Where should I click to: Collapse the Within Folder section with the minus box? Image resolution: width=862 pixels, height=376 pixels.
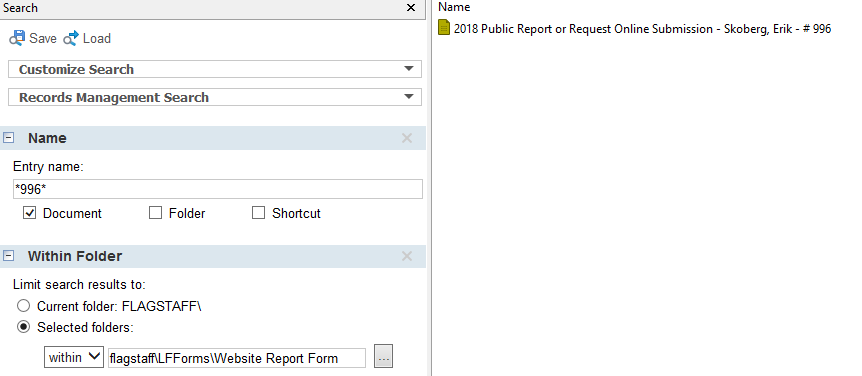pyautogui.click(x=8, y=256)
